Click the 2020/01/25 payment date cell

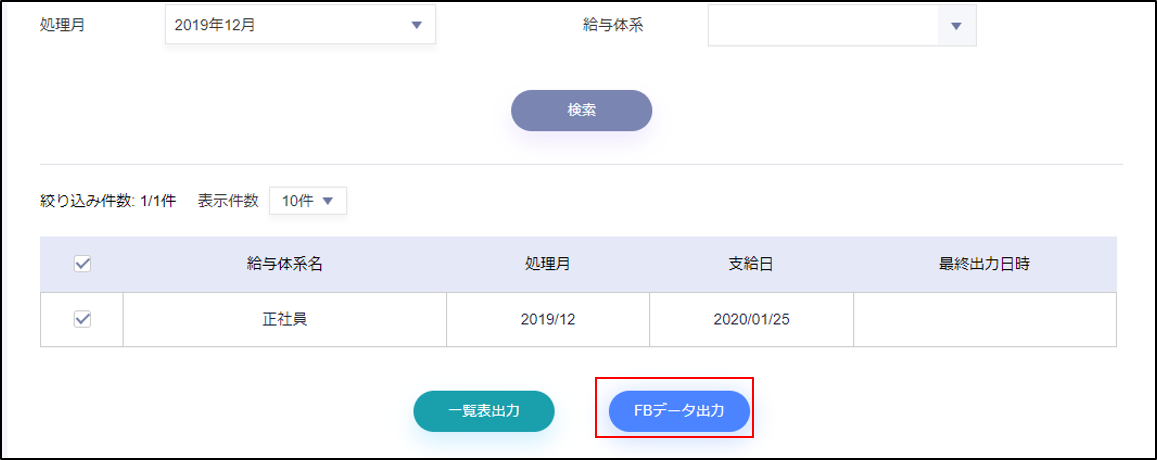[751, 320]
